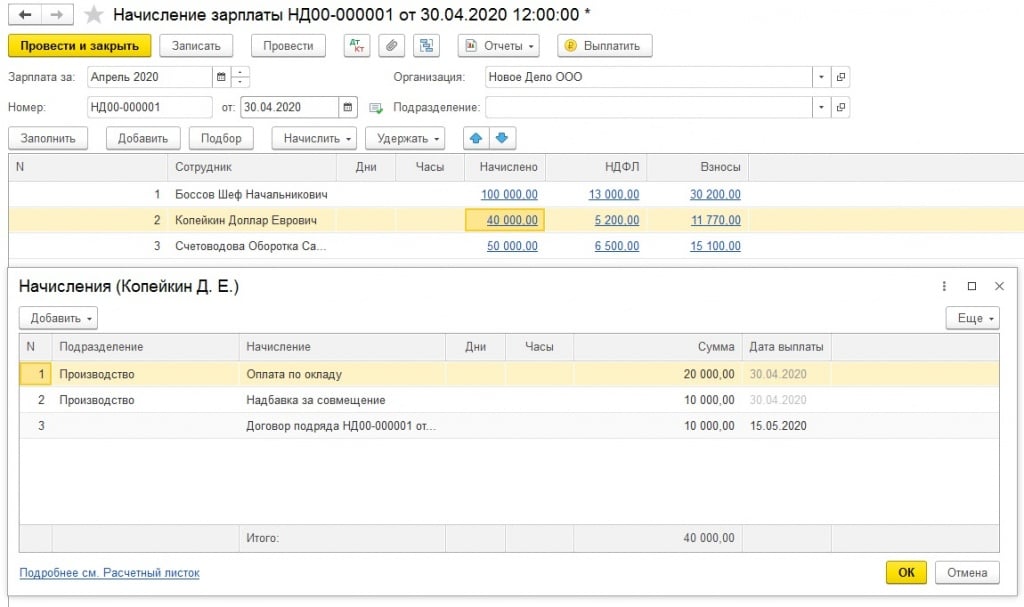
Task: Open the document structure icon
Action: (426, 46)
